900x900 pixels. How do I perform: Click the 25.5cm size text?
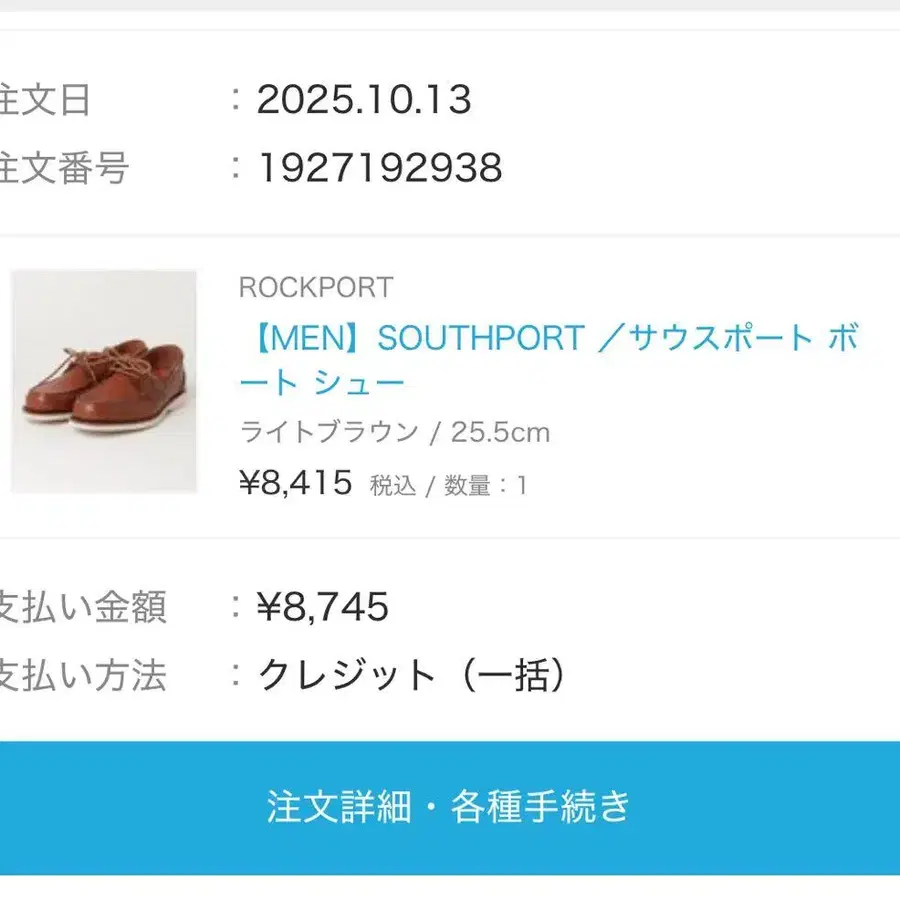500,432
